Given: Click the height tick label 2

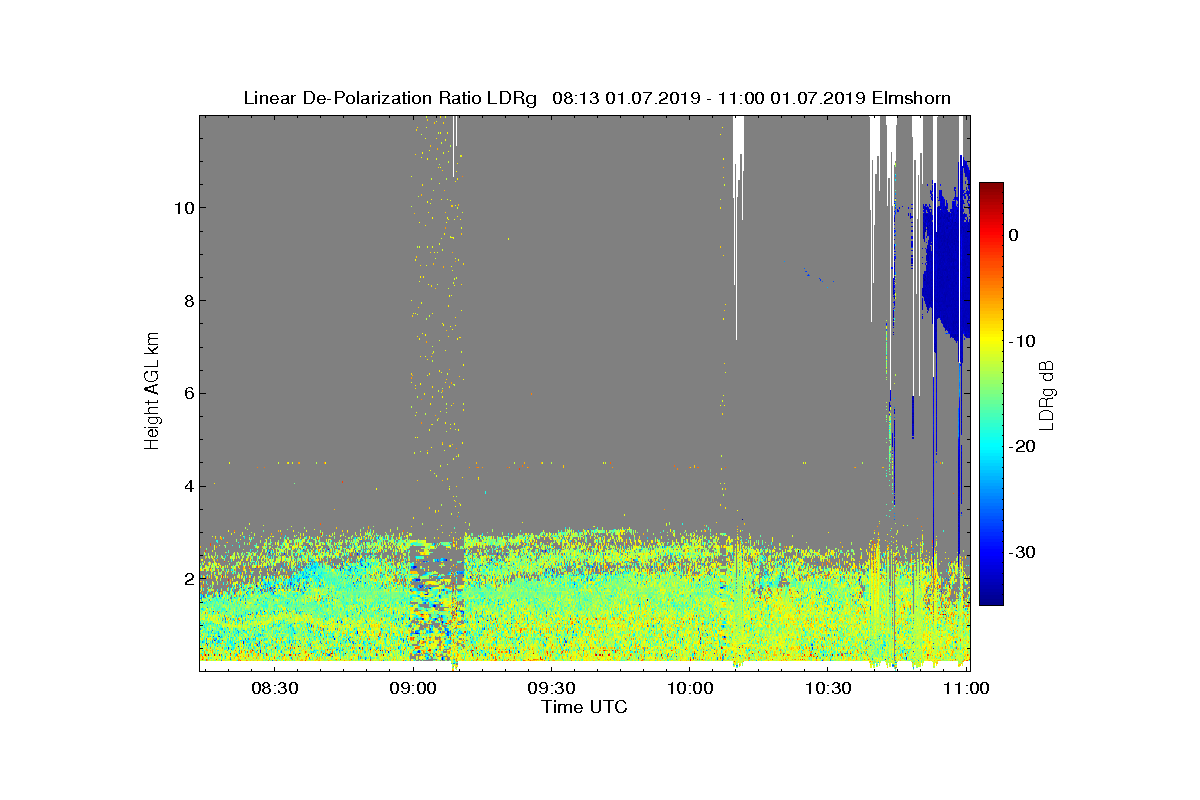Looking at the screenshot, I should tap(187, 579).
